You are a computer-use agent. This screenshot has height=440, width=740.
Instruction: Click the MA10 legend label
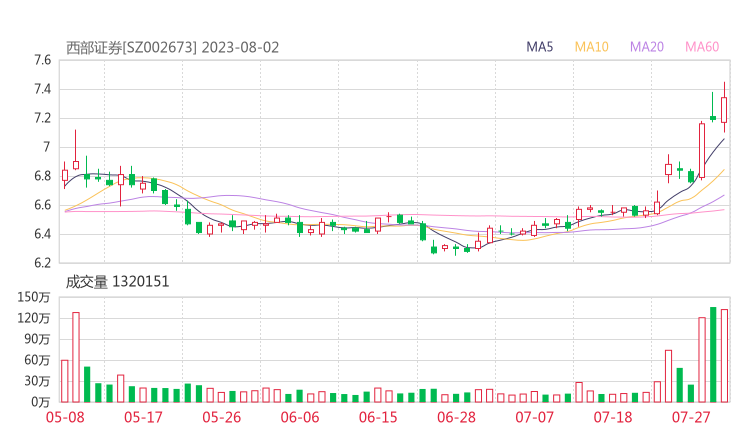click(591, 47)
